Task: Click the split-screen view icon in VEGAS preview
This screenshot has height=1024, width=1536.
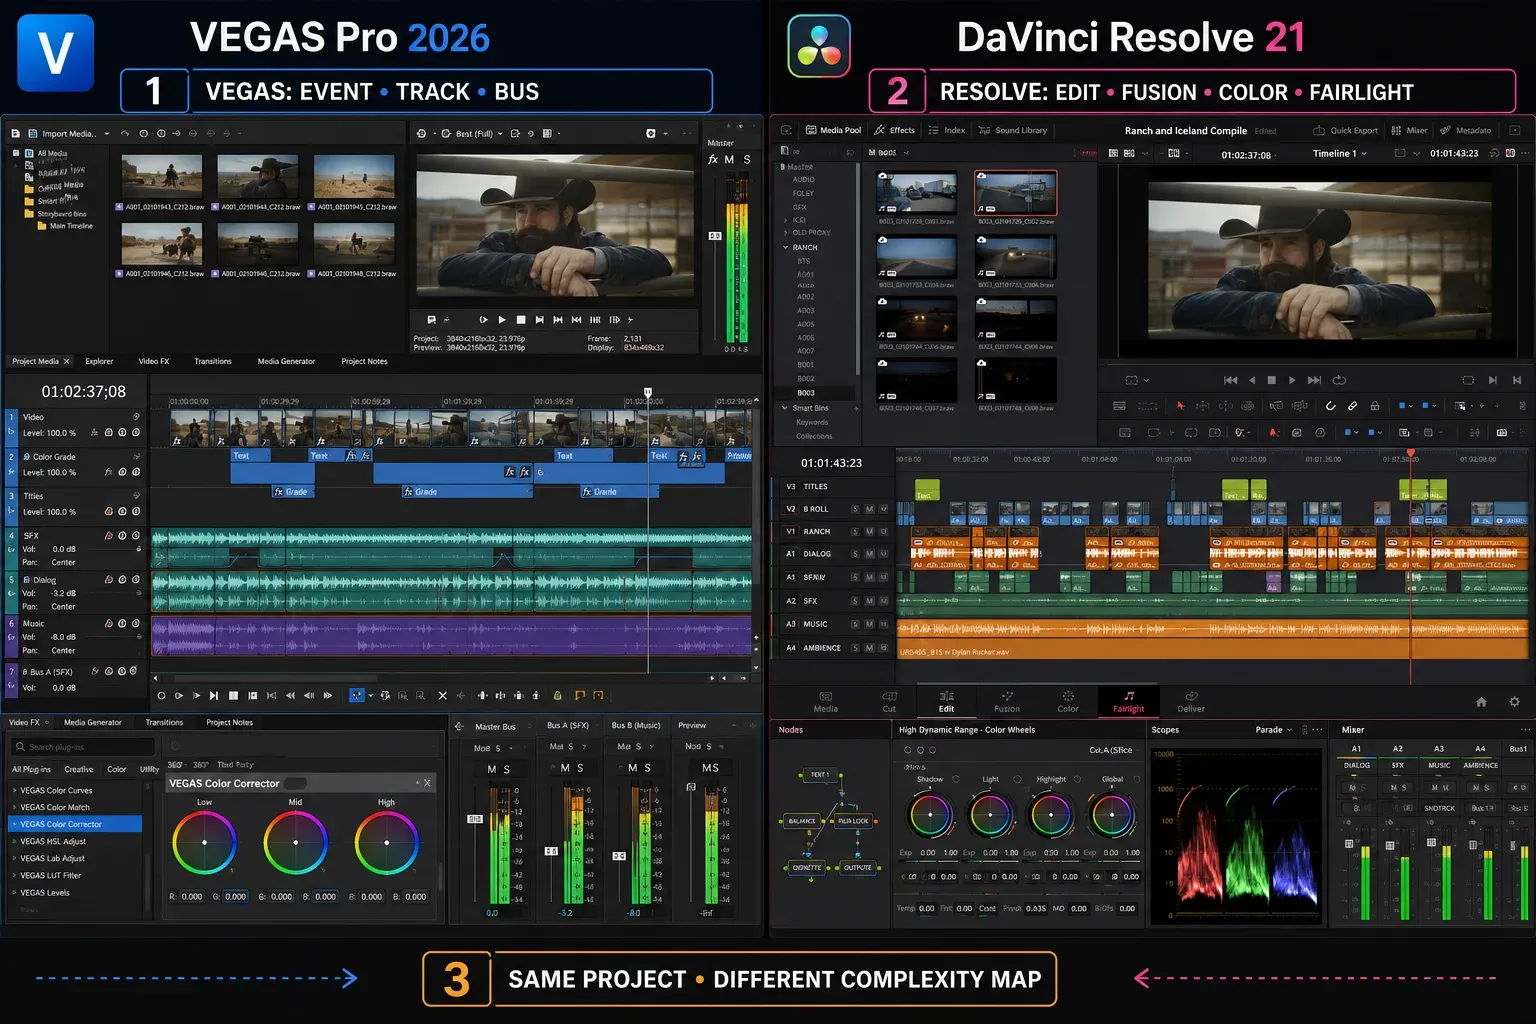Action: coord(547,133)
